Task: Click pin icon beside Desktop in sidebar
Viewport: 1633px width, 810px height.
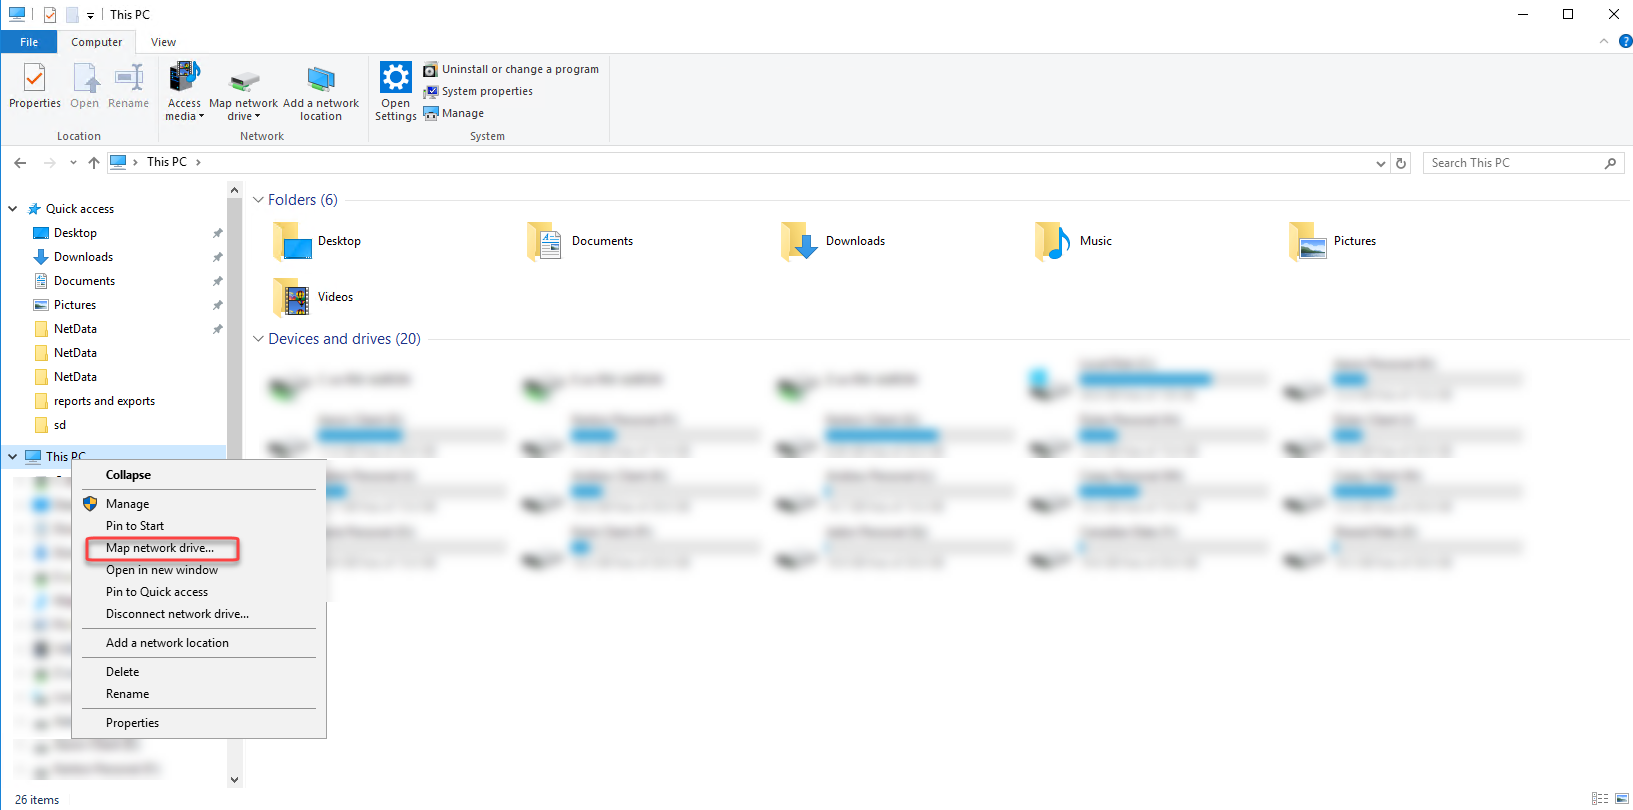Action: point(217,233)
